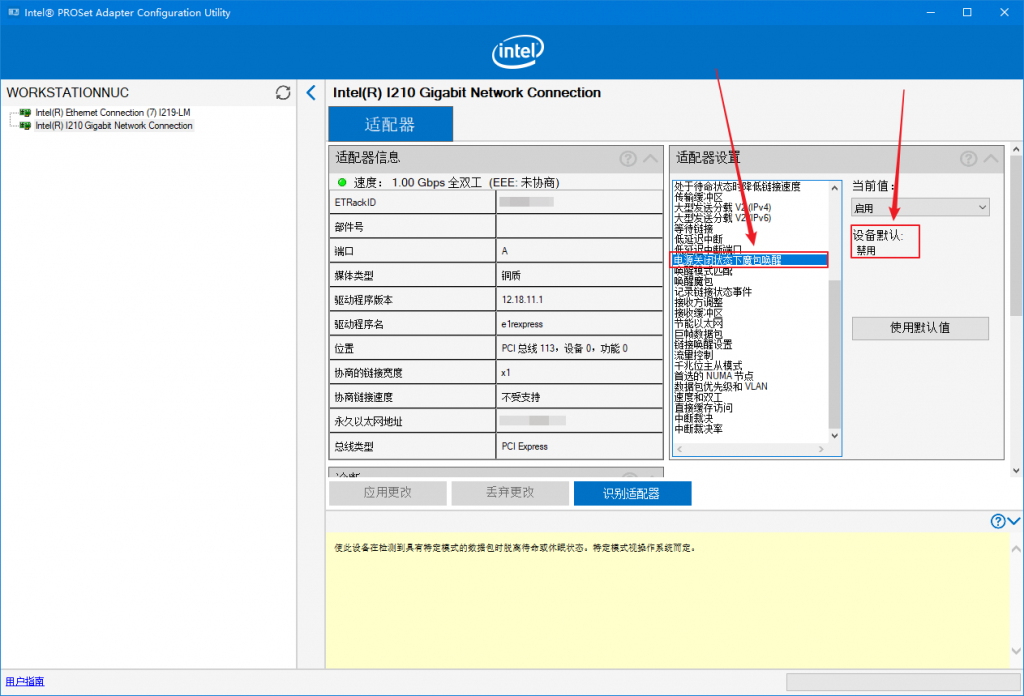The image size is (1024, 696).
Task: Select 处于待命状态时降低链接速度 setting
Action: coord(737,187)
